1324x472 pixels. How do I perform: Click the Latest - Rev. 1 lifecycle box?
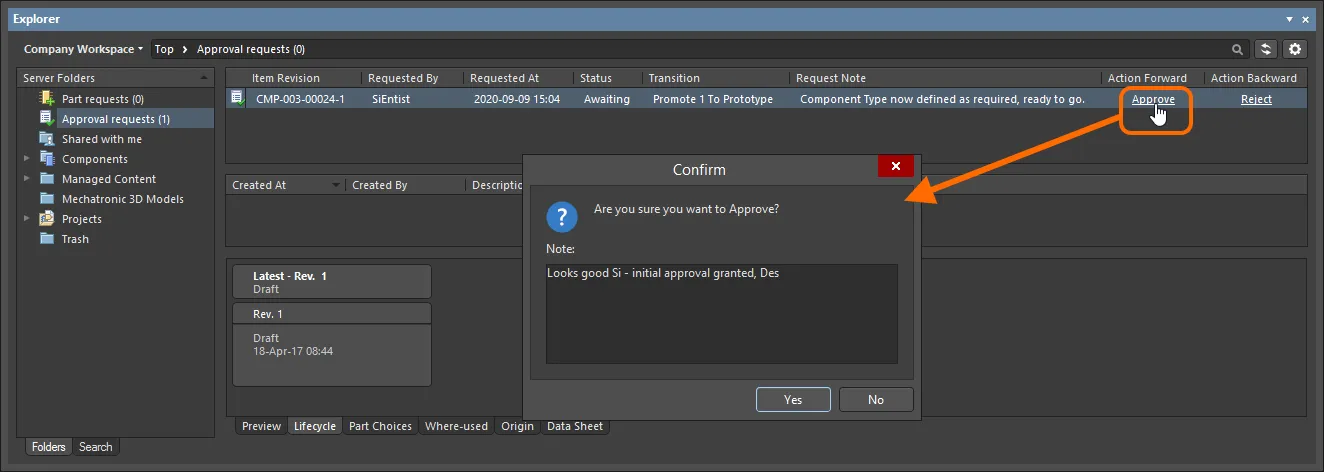click(x=332, y=281)
